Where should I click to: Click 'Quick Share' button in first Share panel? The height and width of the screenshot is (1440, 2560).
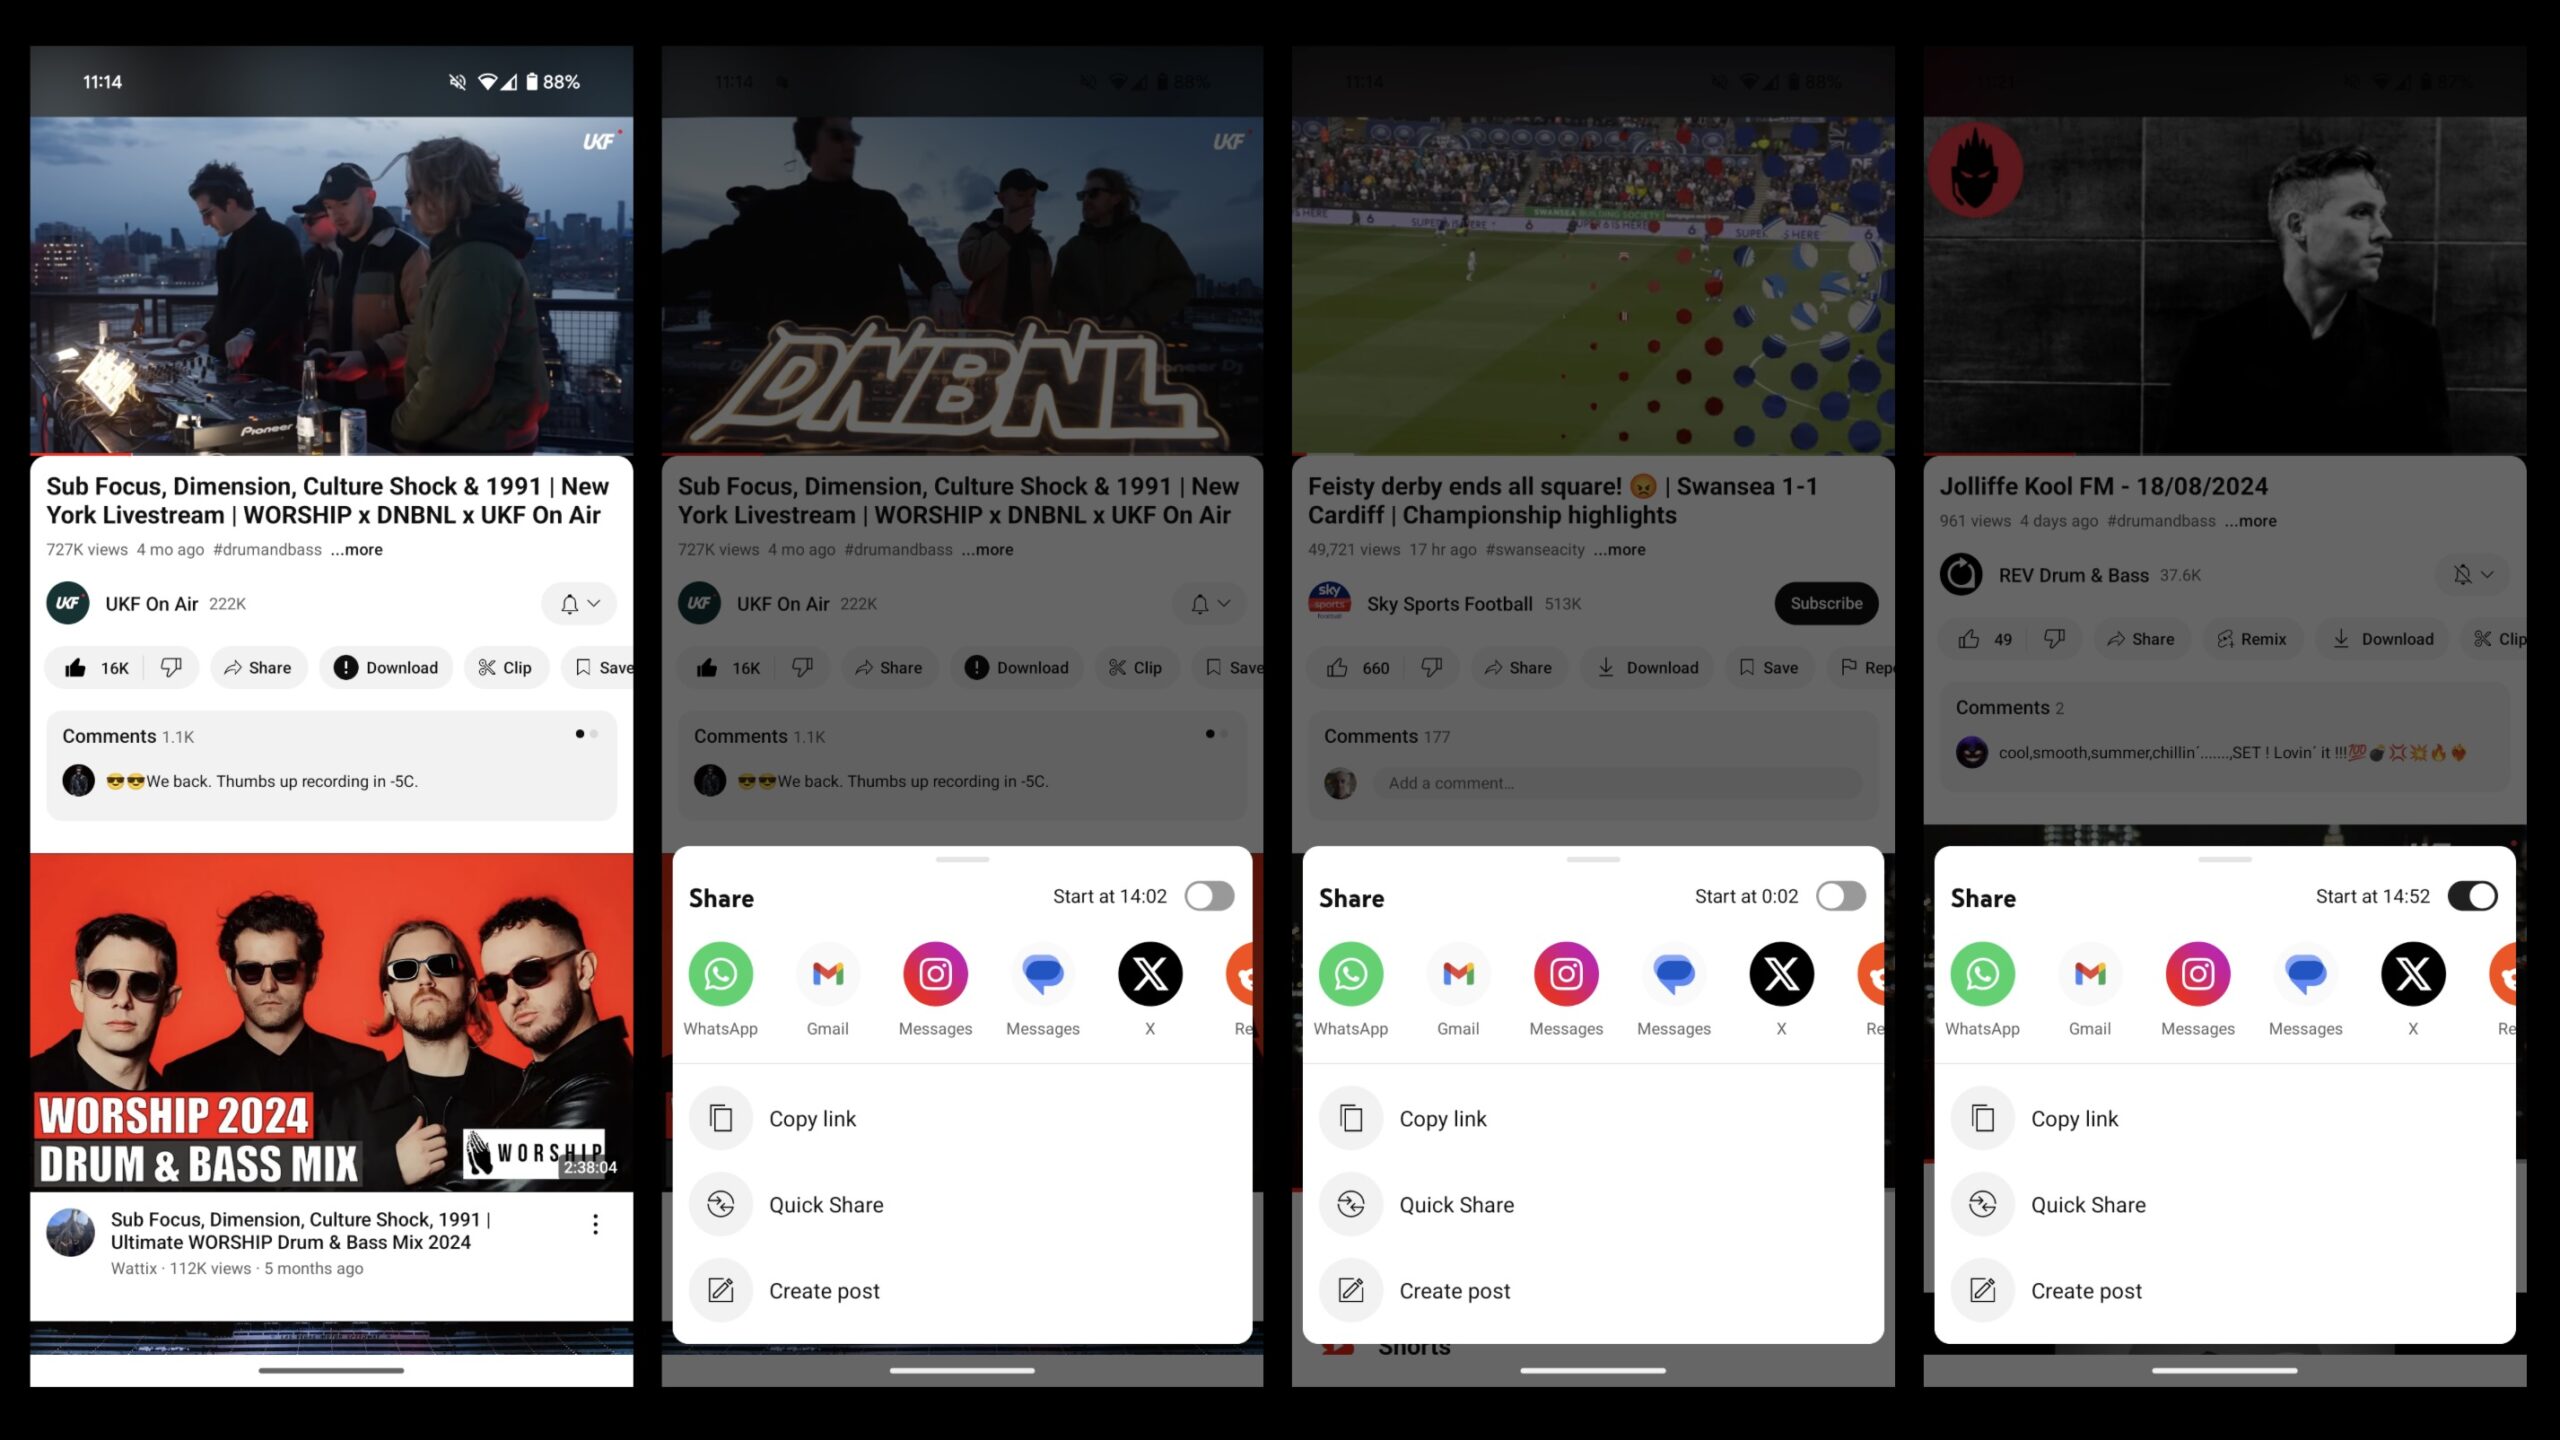(826, 1204)
